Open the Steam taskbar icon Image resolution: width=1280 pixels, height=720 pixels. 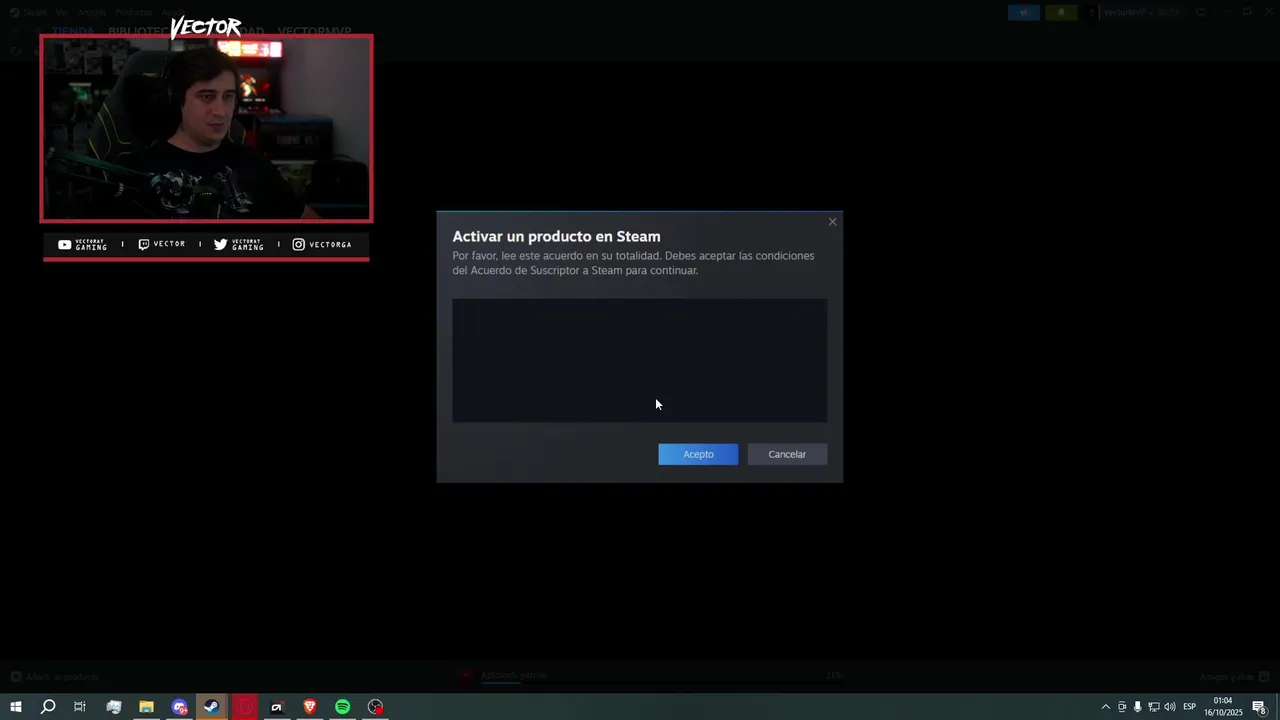[x=212, y=707]
